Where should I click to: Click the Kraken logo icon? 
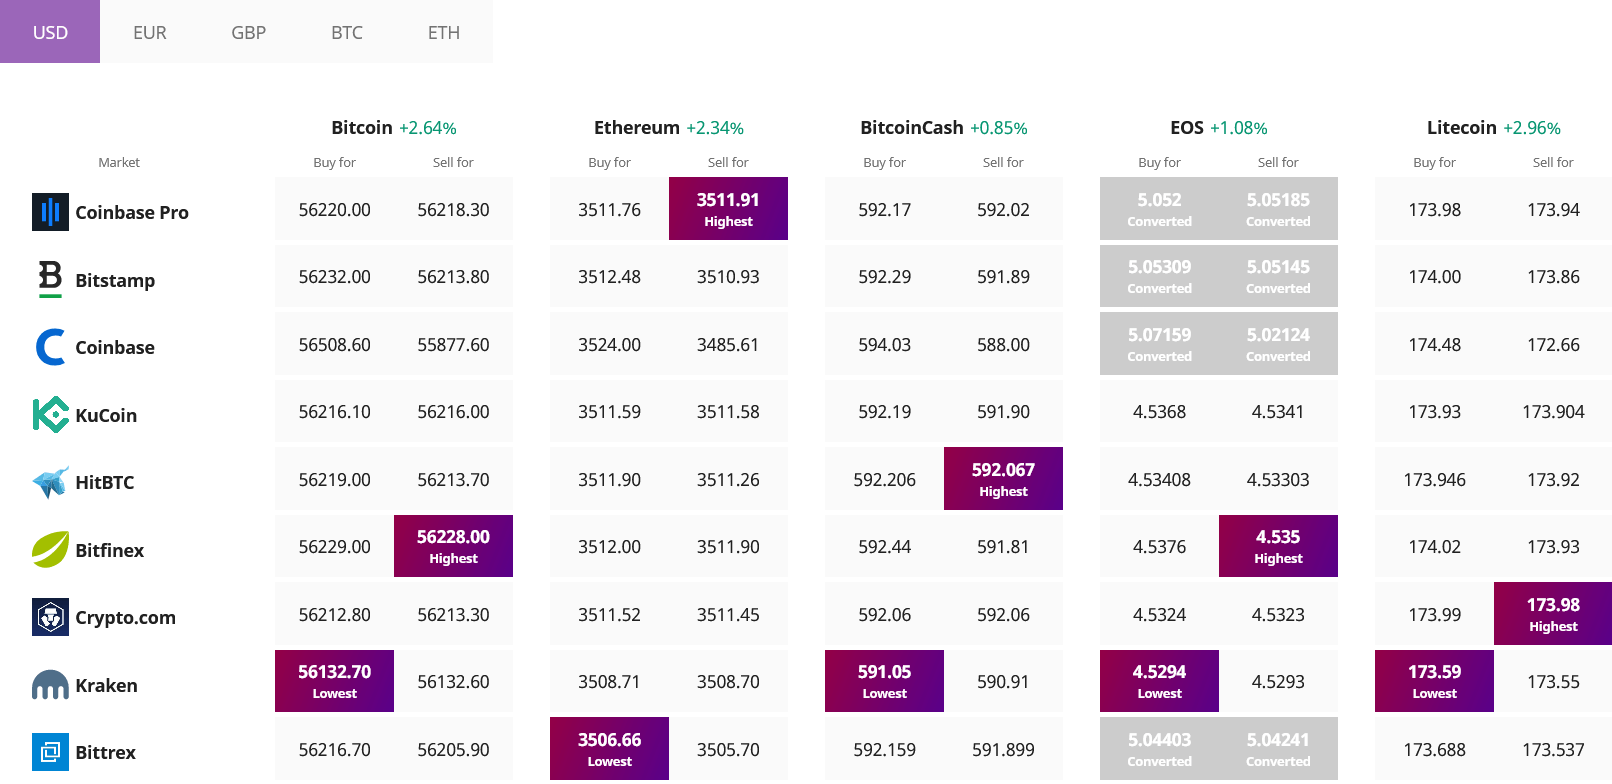click(x=50, y=685)
